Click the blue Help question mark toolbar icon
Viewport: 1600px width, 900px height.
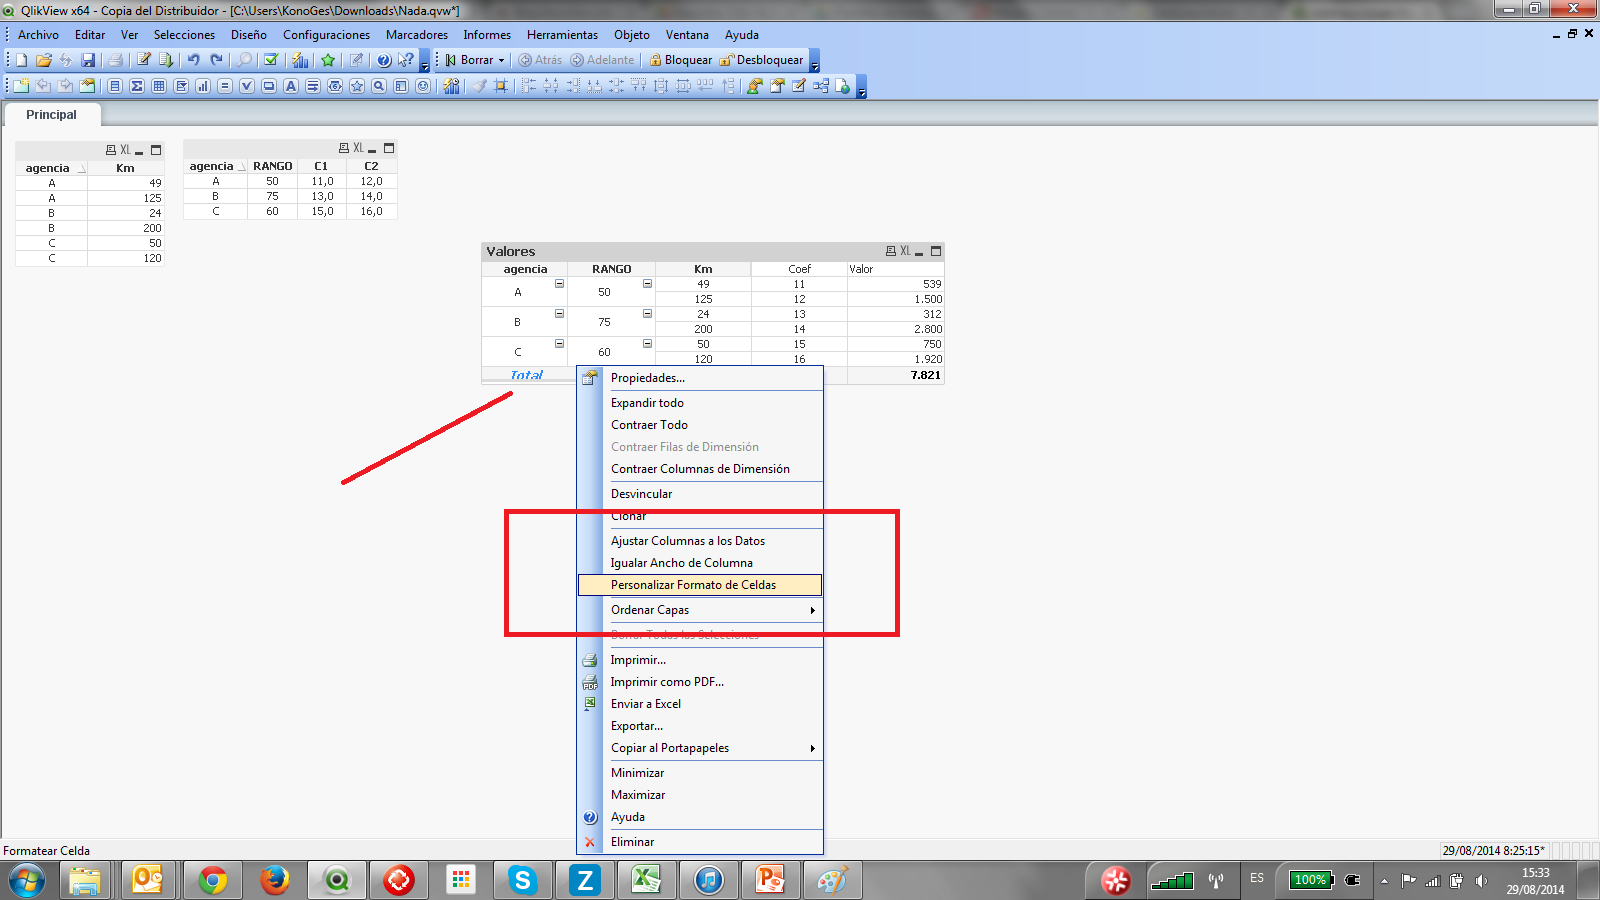(x=384, y=60)
